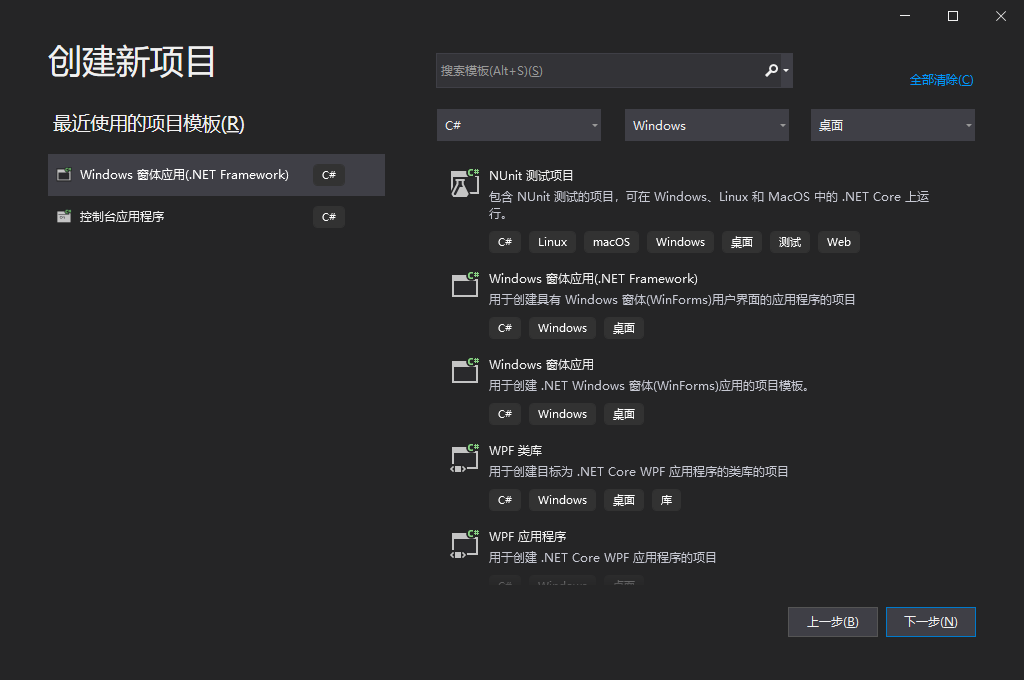The image size is (1024, 680).
Task: Open the 桌面 project type filter dropdown
Action: tap(893, 125)
